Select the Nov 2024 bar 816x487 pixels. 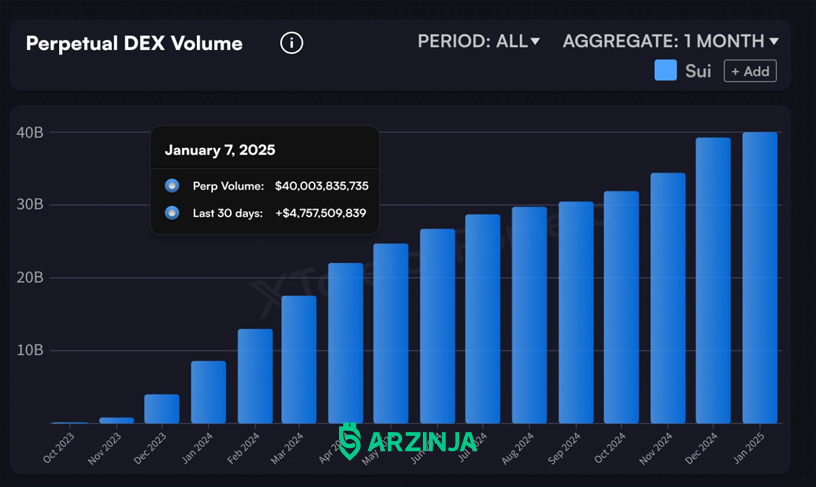(x=668, y=298)
